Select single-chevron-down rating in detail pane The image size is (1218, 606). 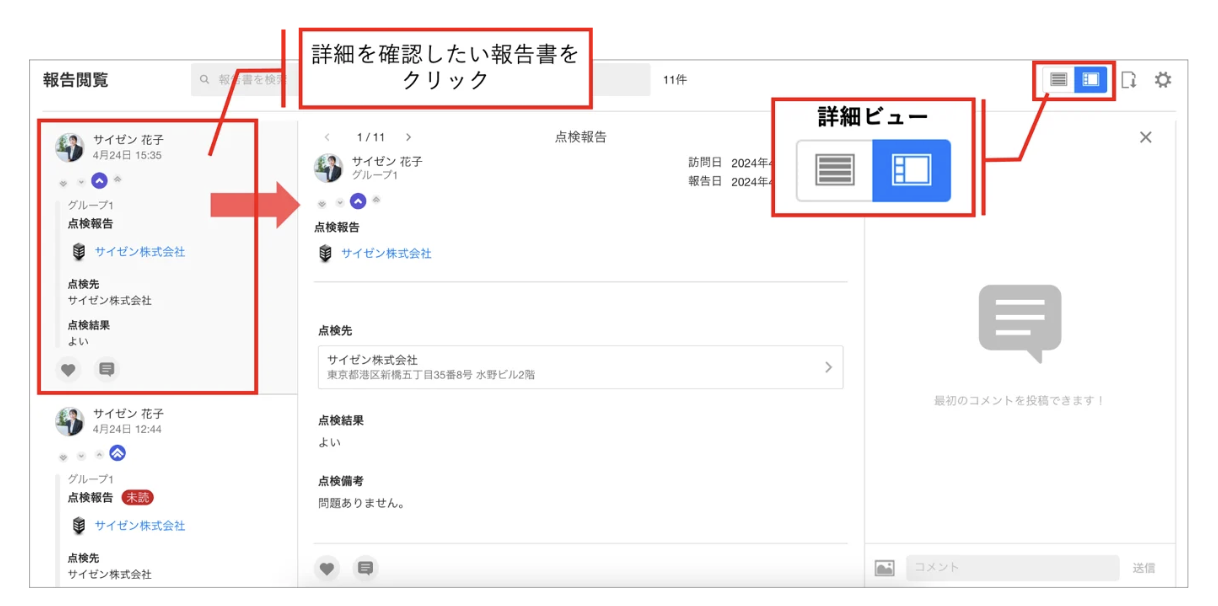click(340, 203)
